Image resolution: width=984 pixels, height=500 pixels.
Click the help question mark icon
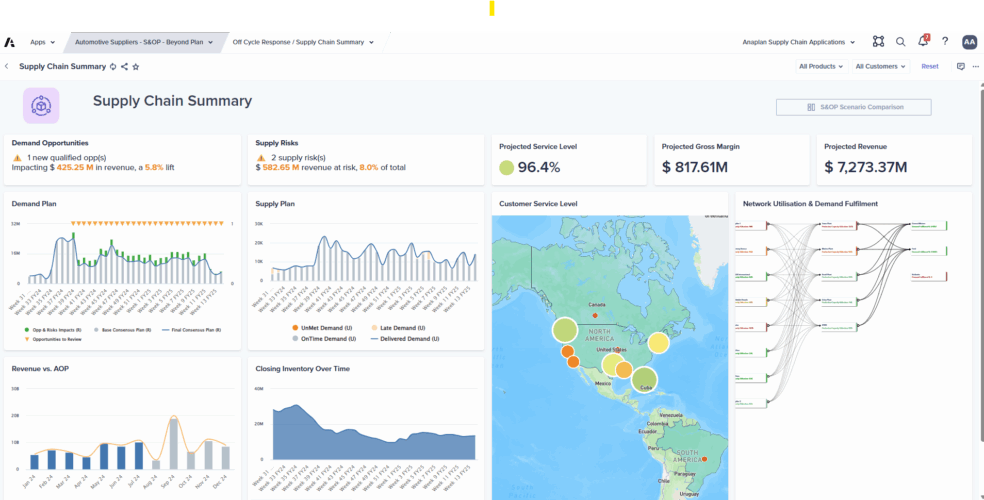[x=945, y=42]
